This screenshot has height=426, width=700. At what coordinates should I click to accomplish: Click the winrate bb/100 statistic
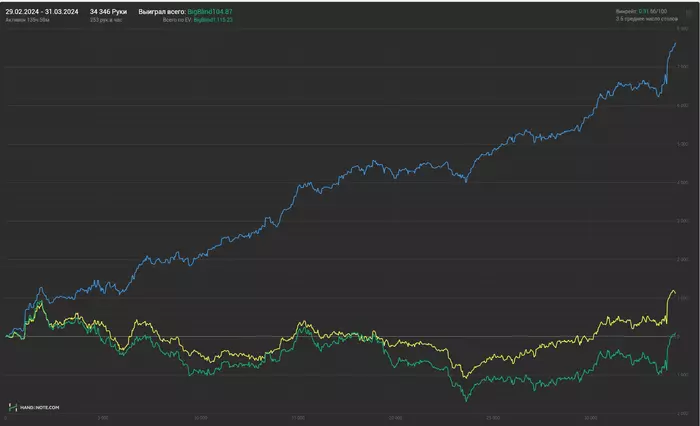point(641,11)
